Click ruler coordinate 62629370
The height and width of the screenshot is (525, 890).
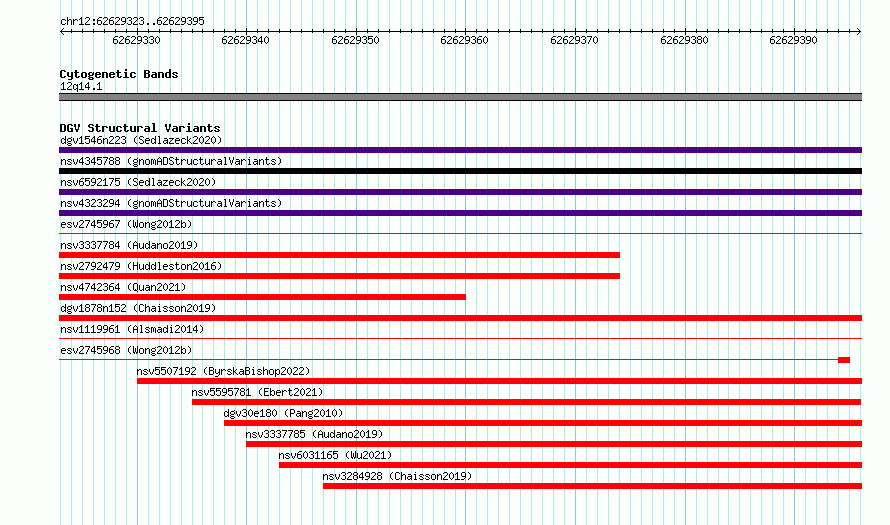click(574, 40)
